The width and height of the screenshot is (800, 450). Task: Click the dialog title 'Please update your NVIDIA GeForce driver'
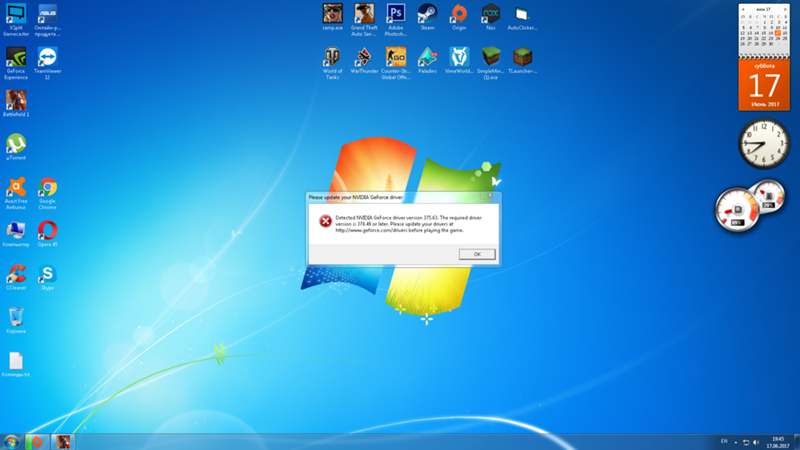tap(356, 197)
